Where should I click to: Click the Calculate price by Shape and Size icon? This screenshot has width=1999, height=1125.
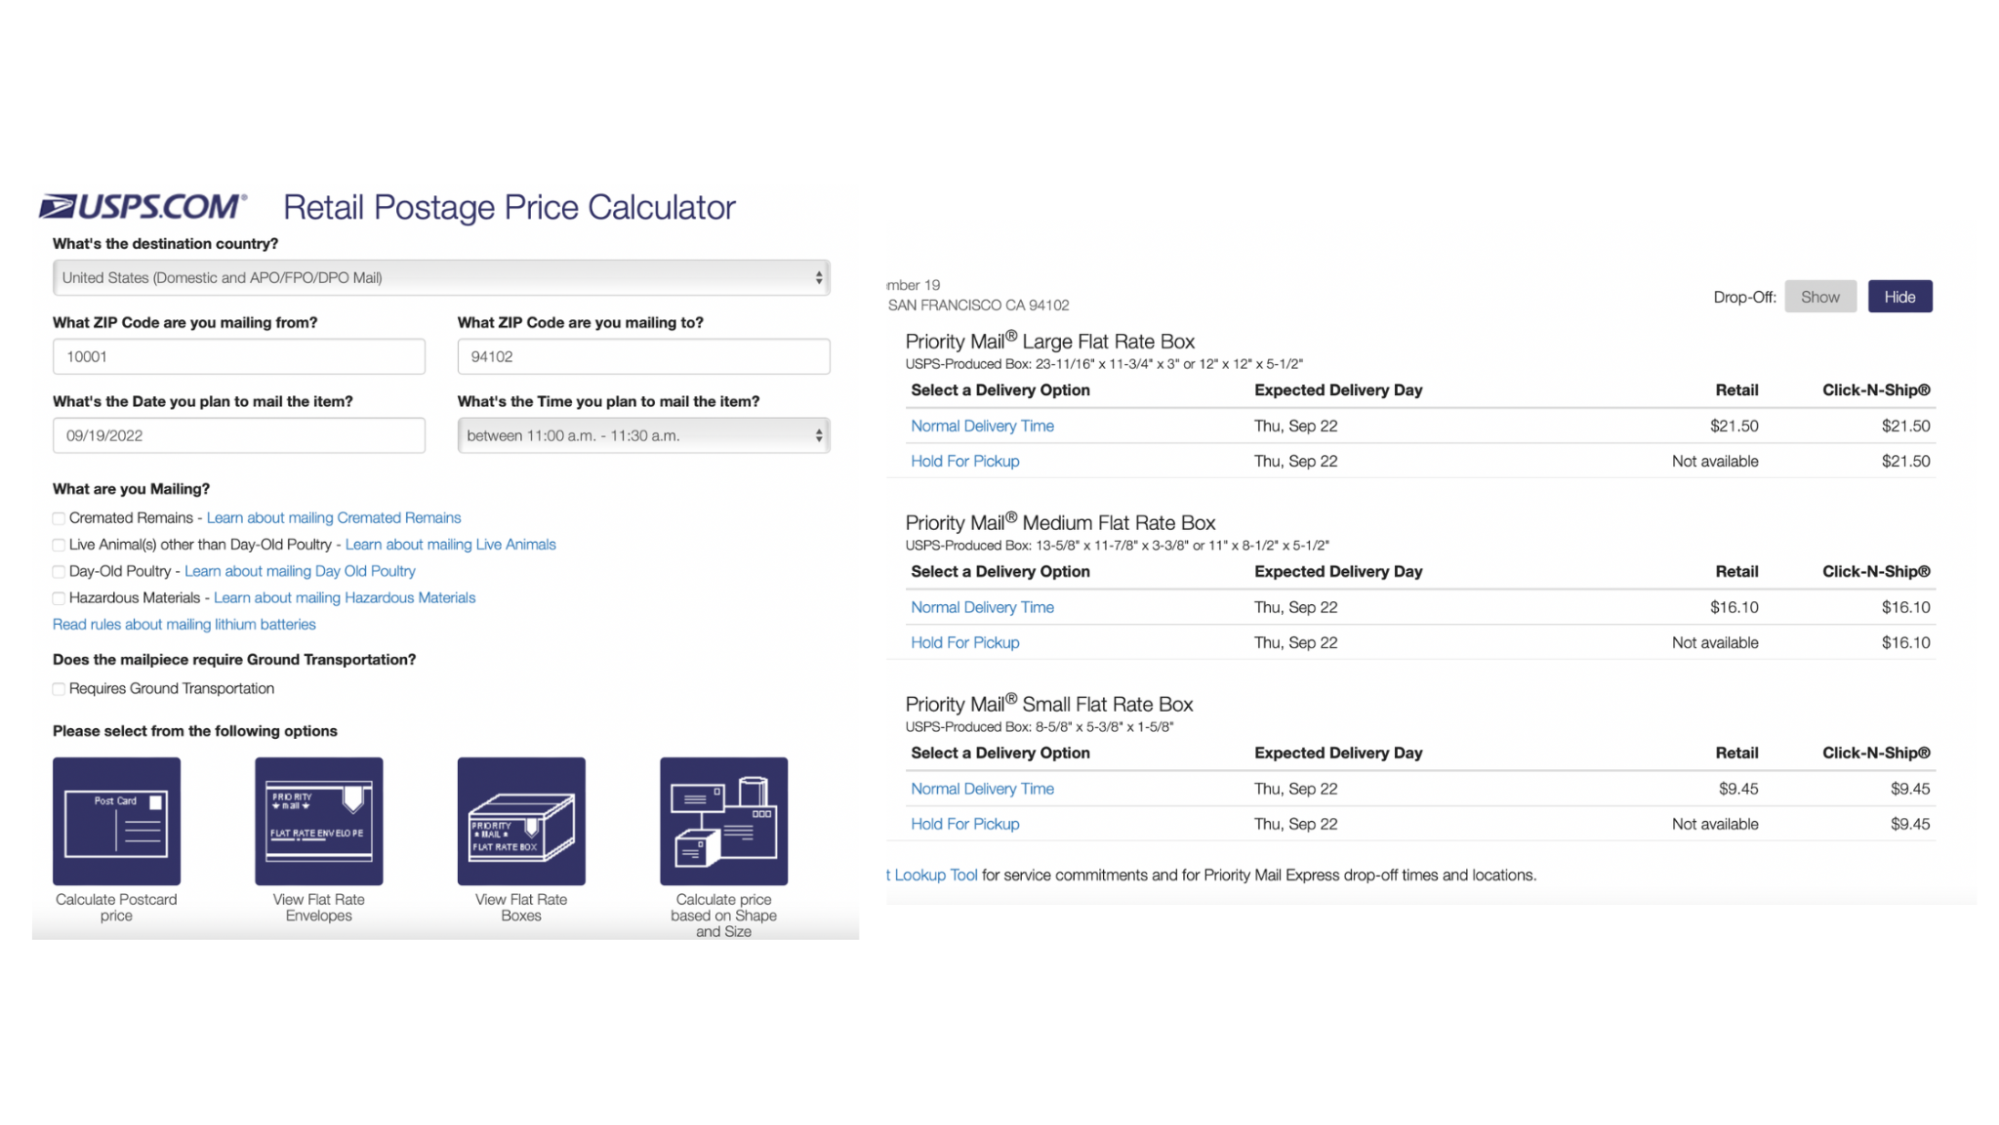click(x=724, y=820)
